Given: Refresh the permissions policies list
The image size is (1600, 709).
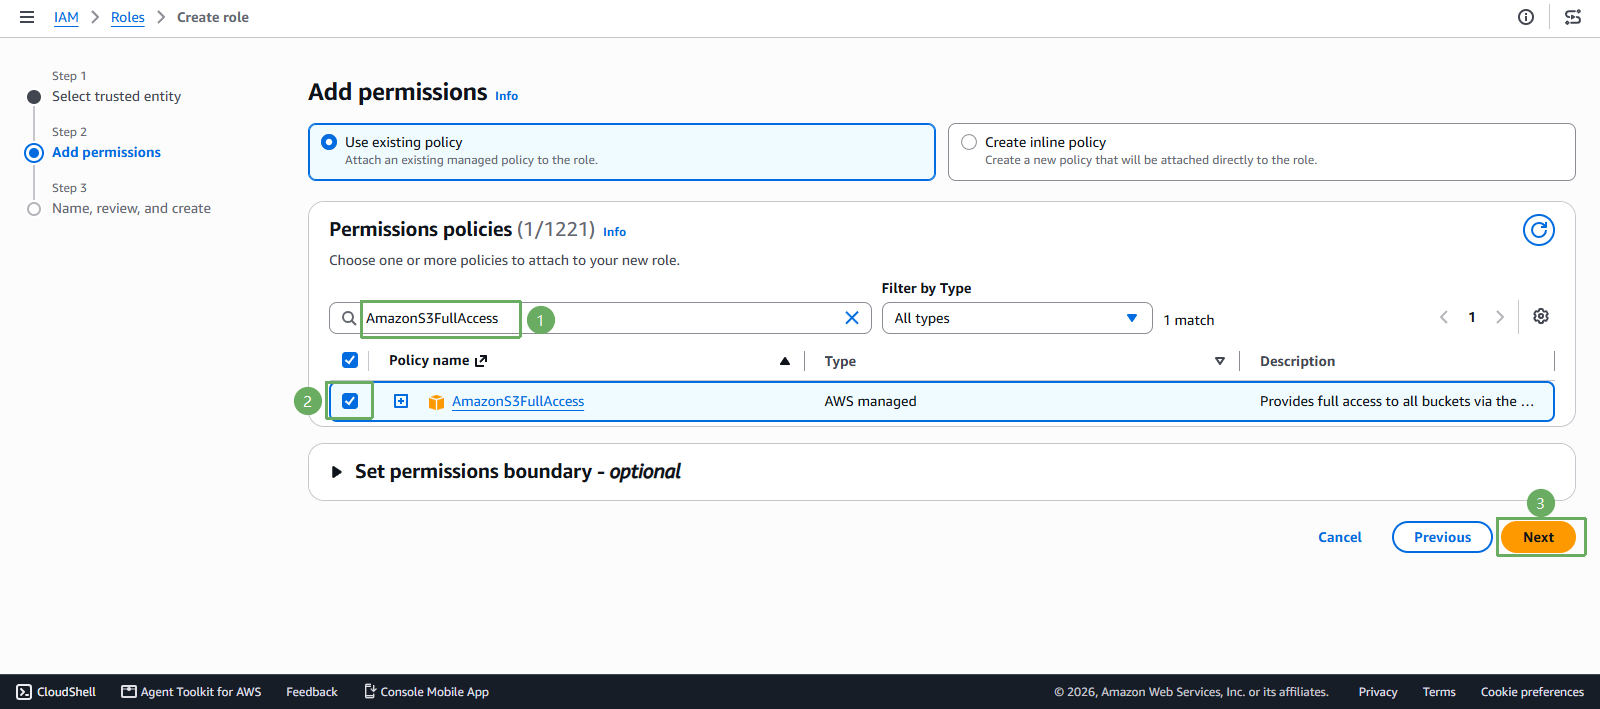Looking at the screenshot, I should coord(1539,230).
